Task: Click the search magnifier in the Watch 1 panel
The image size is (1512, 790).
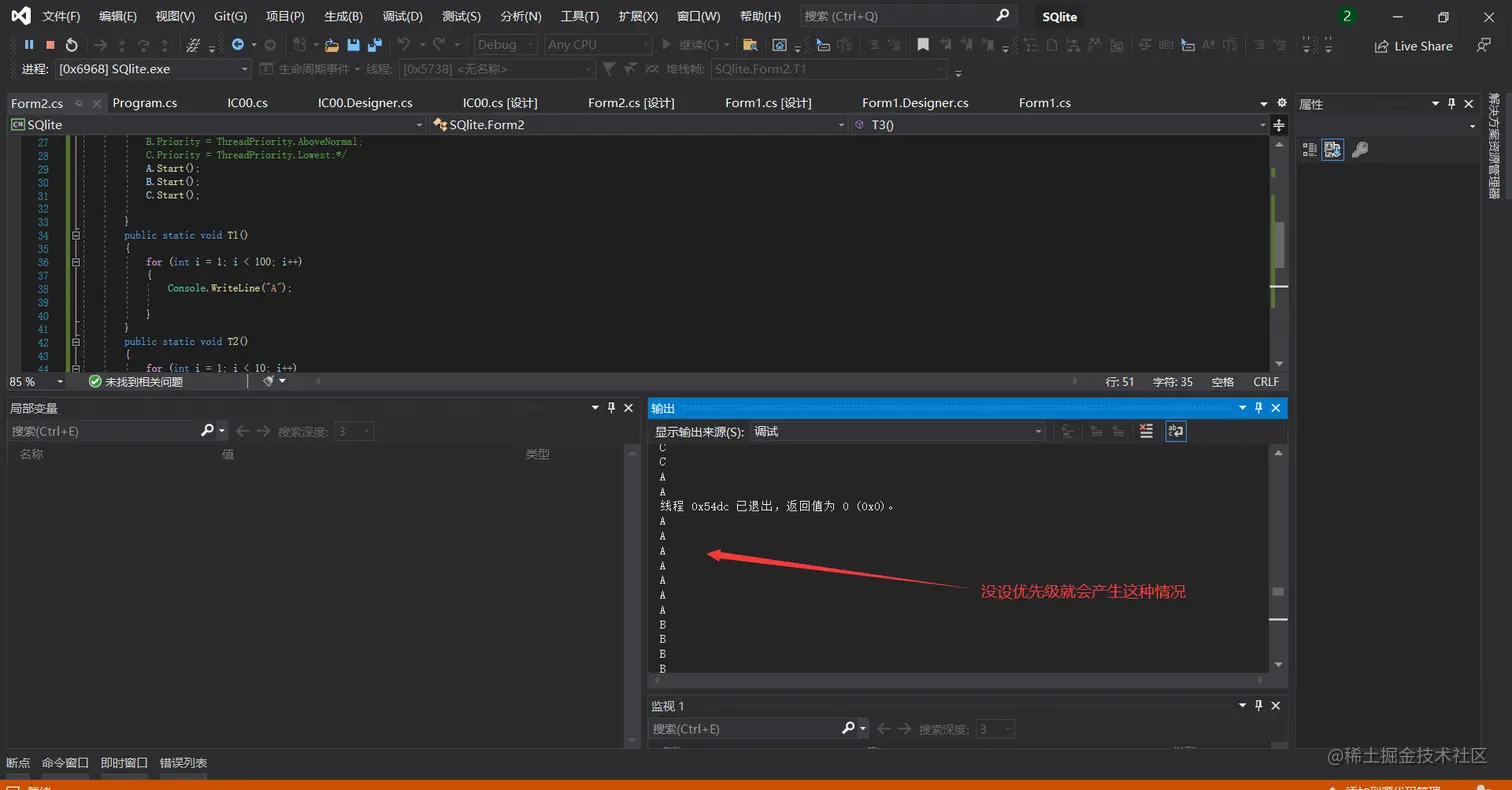Action: point(848,729)
